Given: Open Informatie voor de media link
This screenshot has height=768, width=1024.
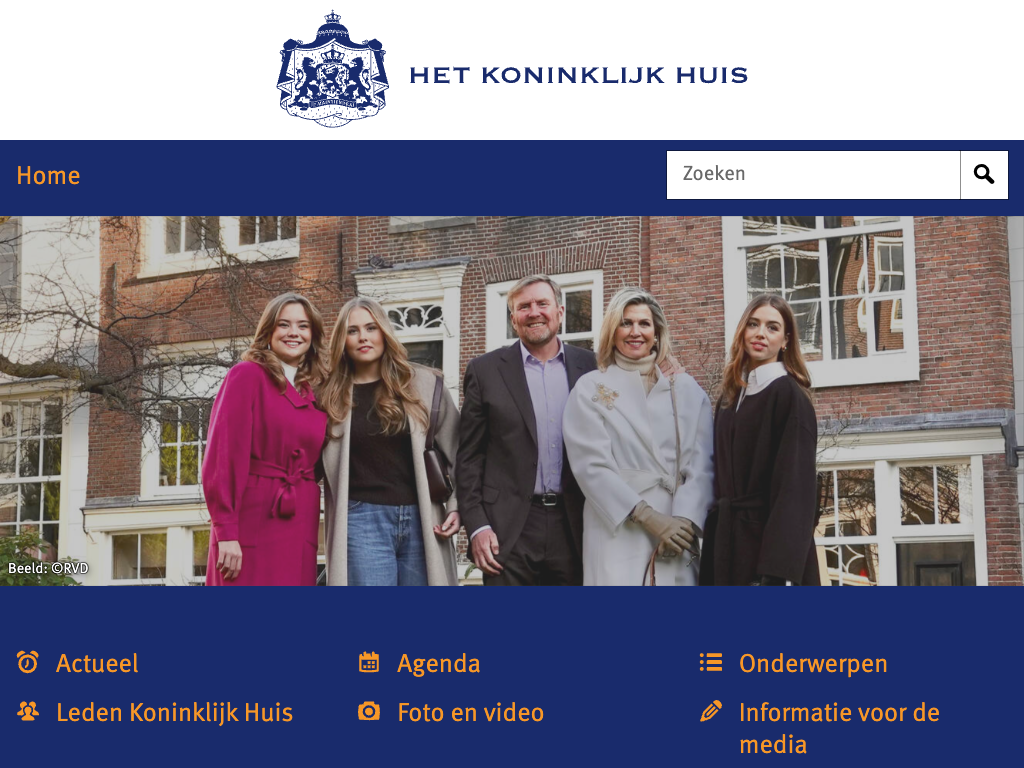Looking at the screenshot, I should (x=839, y=728).
